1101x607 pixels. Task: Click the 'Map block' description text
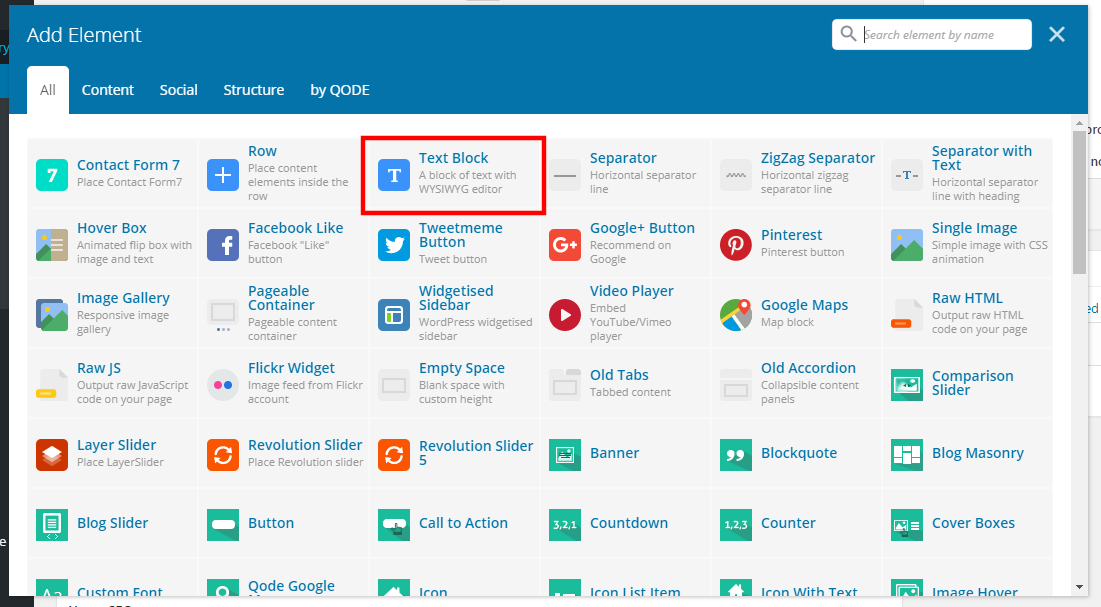pos(788,322)
